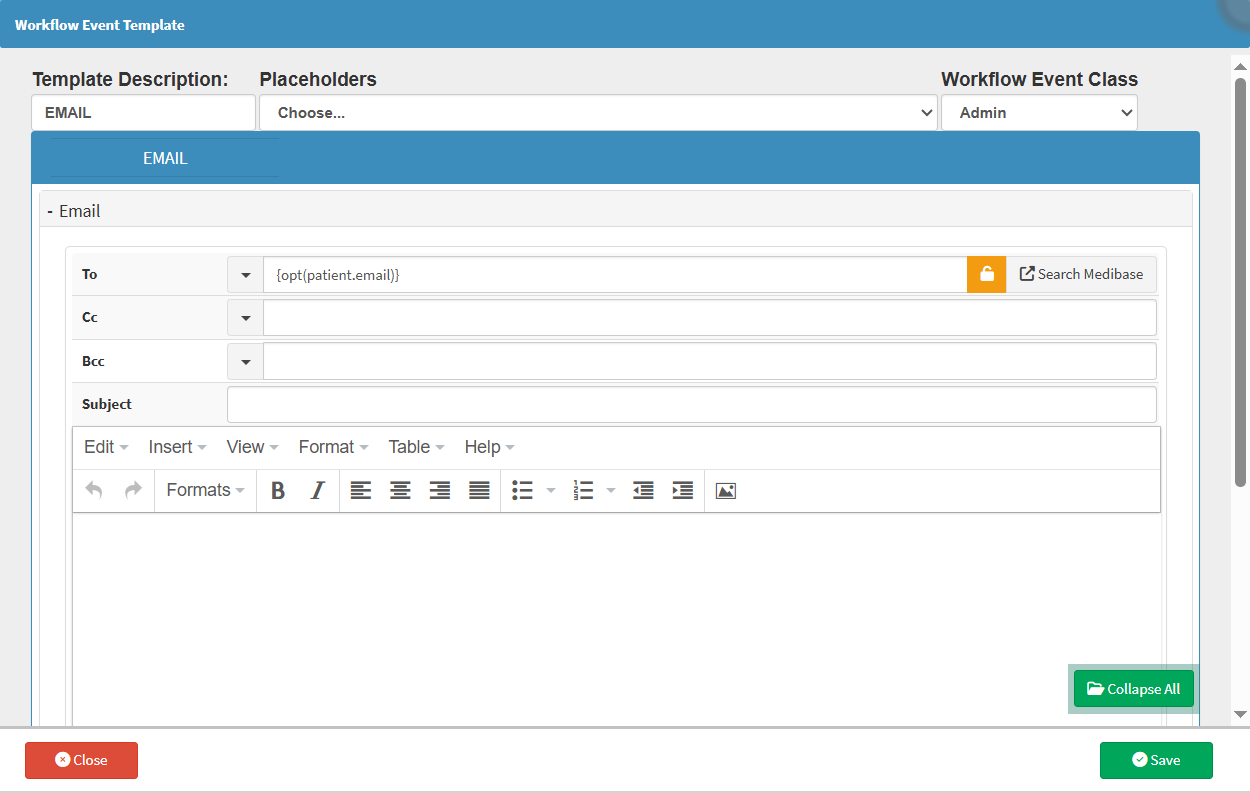Select the EMAIL tab
The image size is (1250, 793).
pos(165,158)
